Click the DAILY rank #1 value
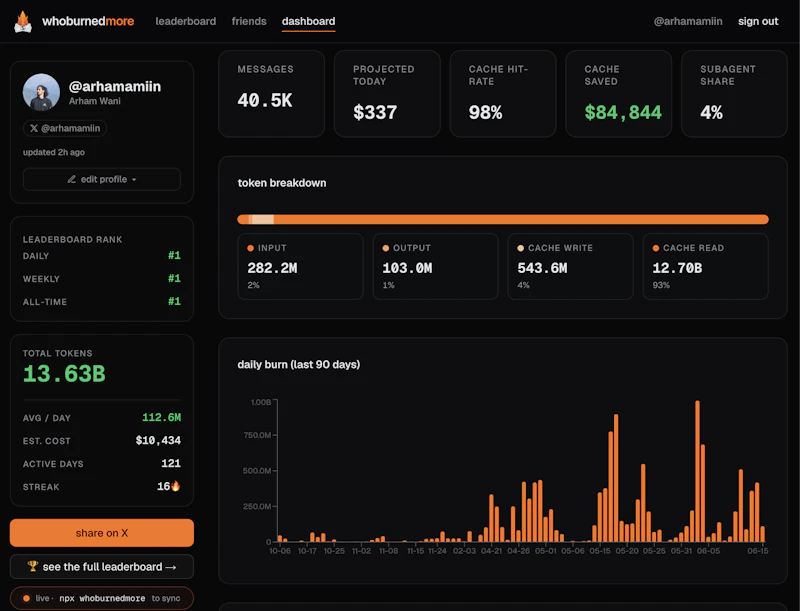The height and width of the screenshot is (611, 800). (x=174, y=256)
